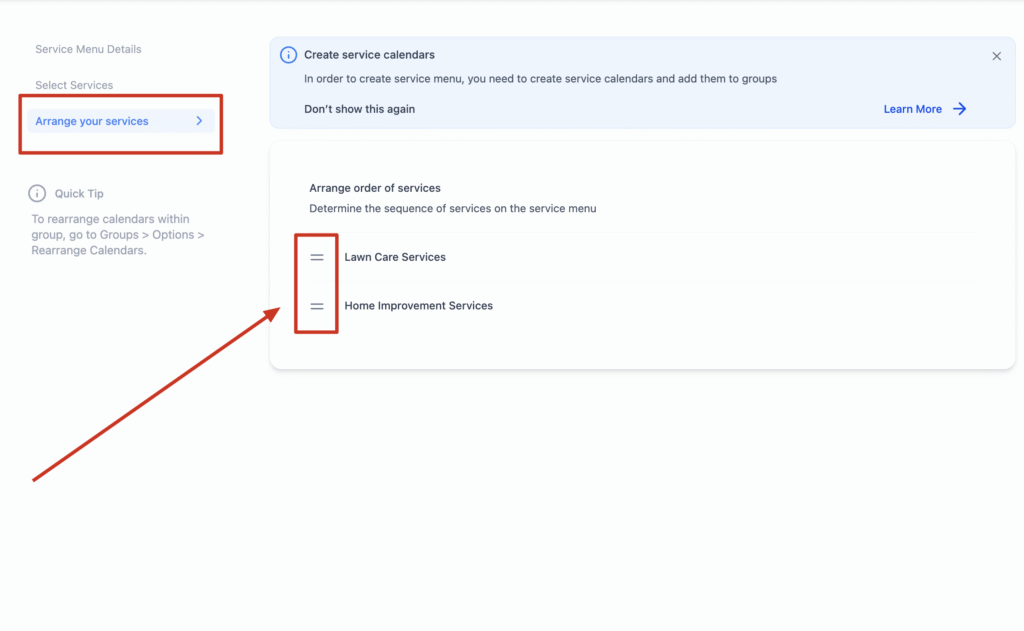This screenshot has width=1024, height=631.
Task: Click the arrow icon beside Learn More
Action: [x=959, y=109]
